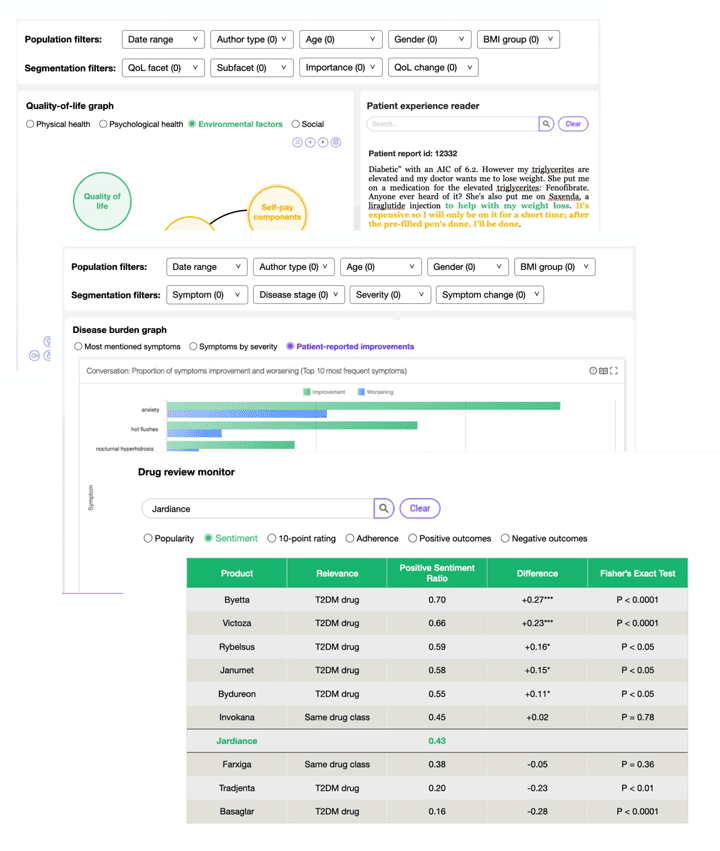The image size is (720, 851).
Task: Select the Symptoms by severity radio button
Action: click(193, 347)
